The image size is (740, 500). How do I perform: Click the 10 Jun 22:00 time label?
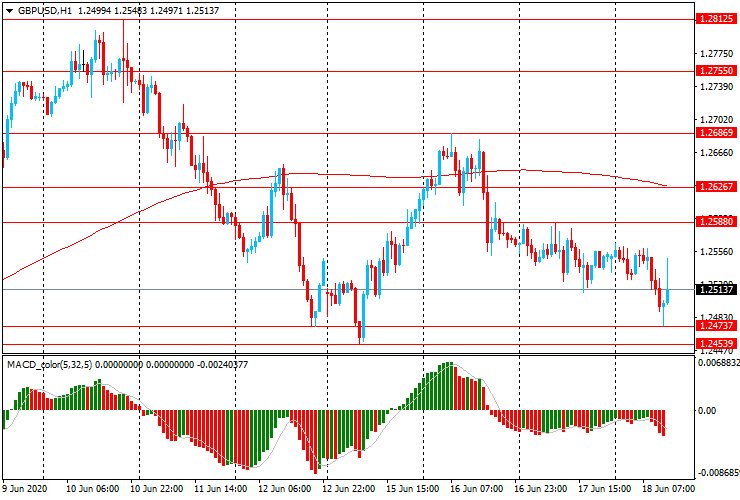[x=157, y=489]
